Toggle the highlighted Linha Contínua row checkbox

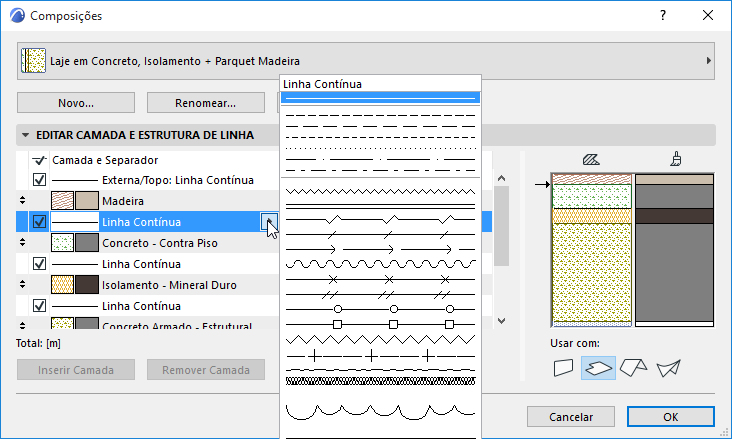click(40, 222)
